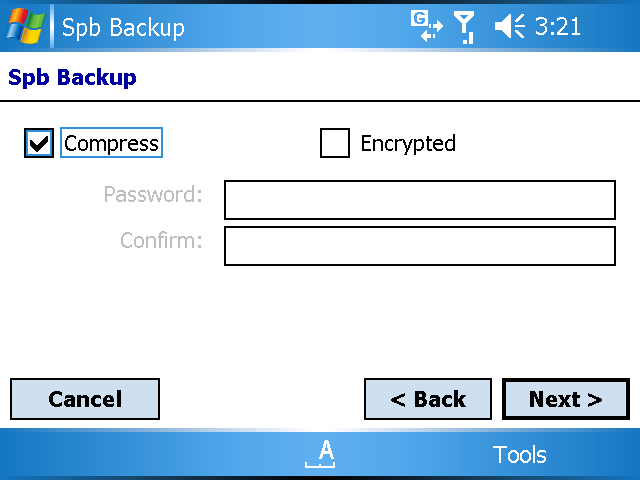Click the blue Spb Backup heading

point(72,78)
